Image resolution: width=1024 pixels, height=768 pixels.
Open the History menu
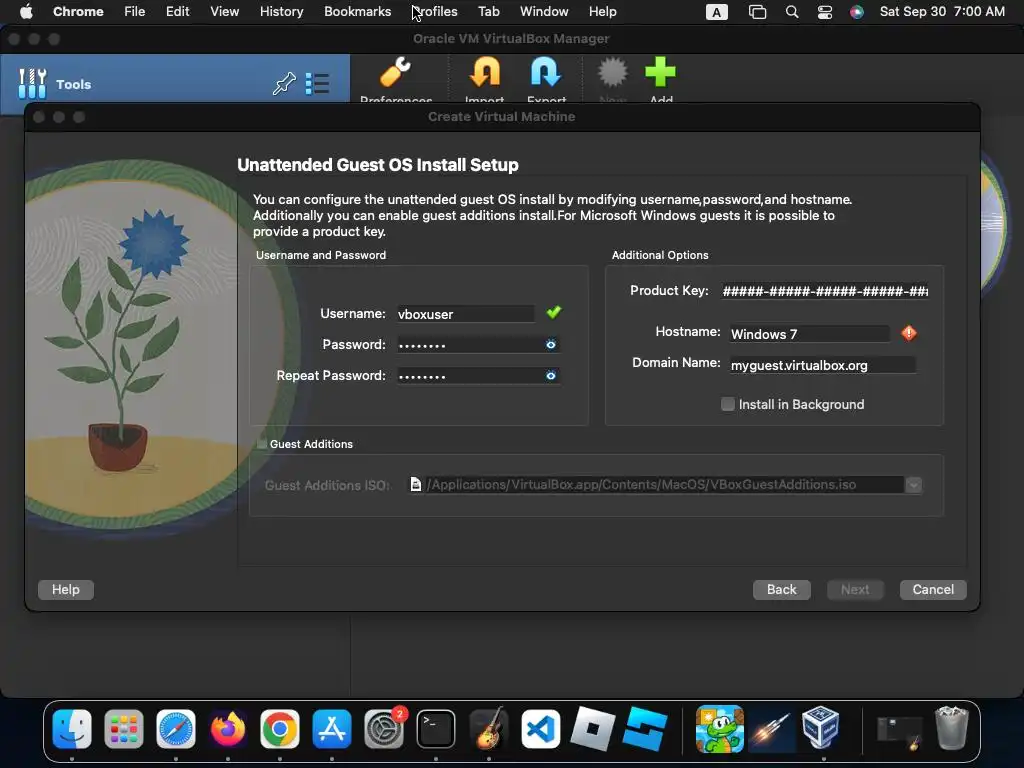click(x=281, y=12)
